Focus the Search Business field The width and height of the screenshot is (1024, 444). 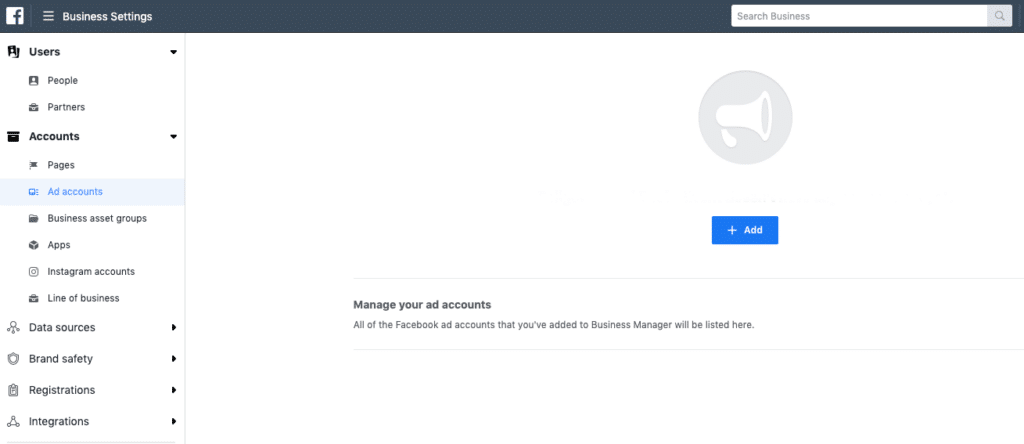pyautogui.click(x=858, y=16)
